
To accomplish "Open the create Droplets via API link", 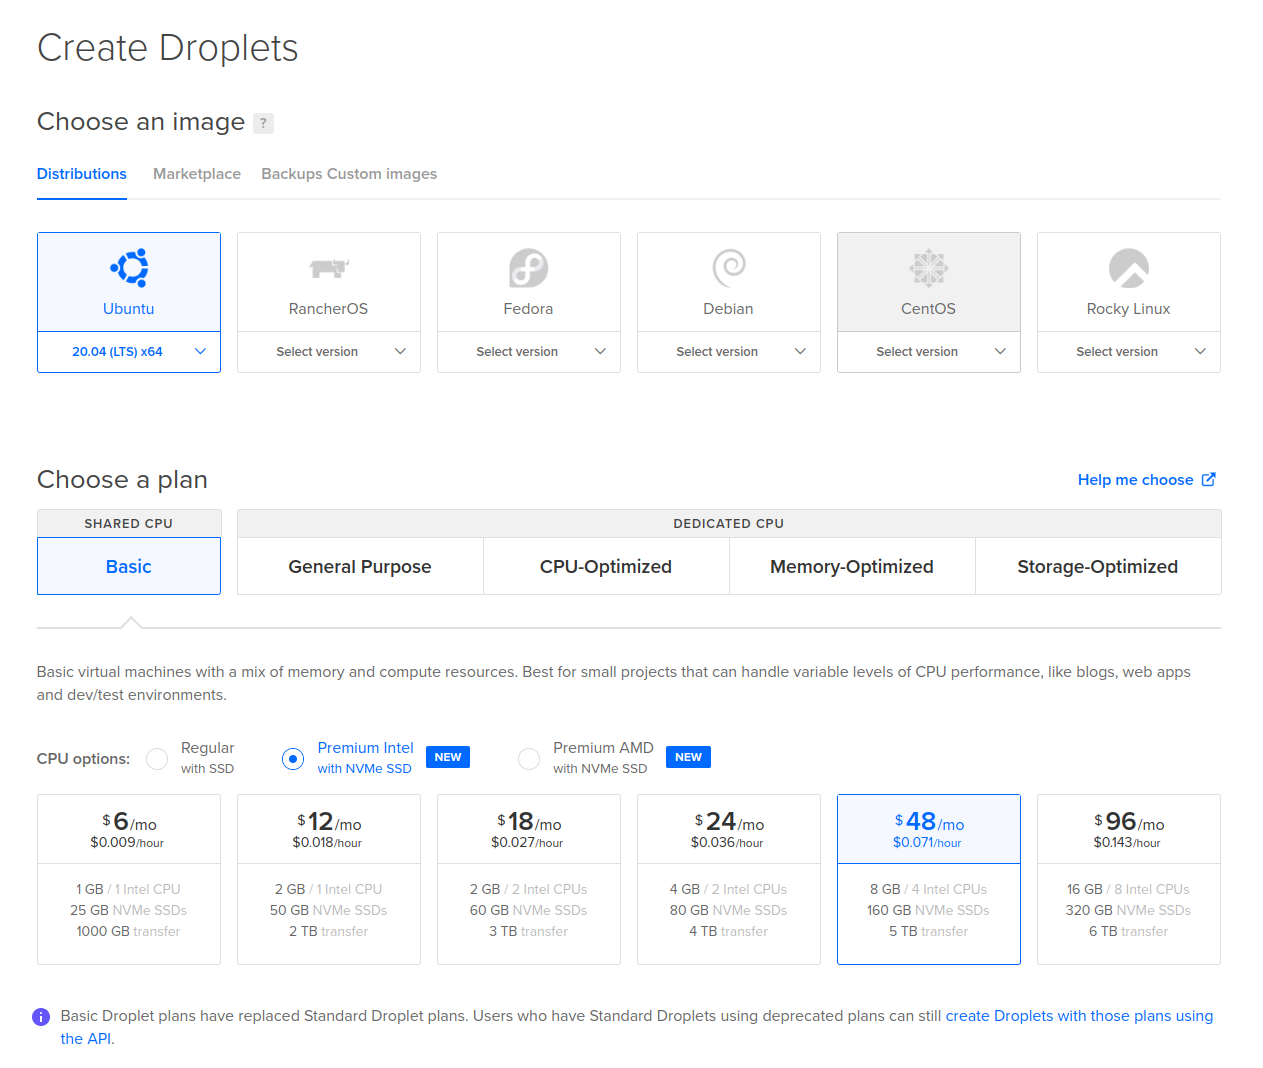I will [x=1078, y=1015].
